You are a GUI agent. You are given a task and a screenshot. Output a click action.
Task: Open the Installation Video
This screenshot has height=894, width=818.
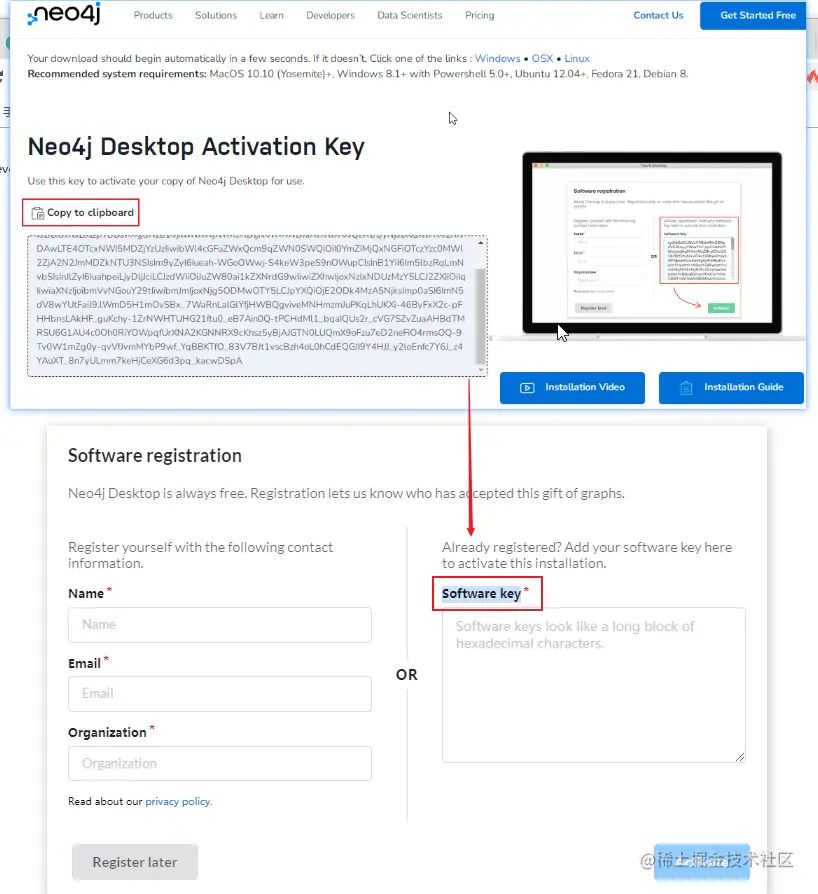coord(572,388)
